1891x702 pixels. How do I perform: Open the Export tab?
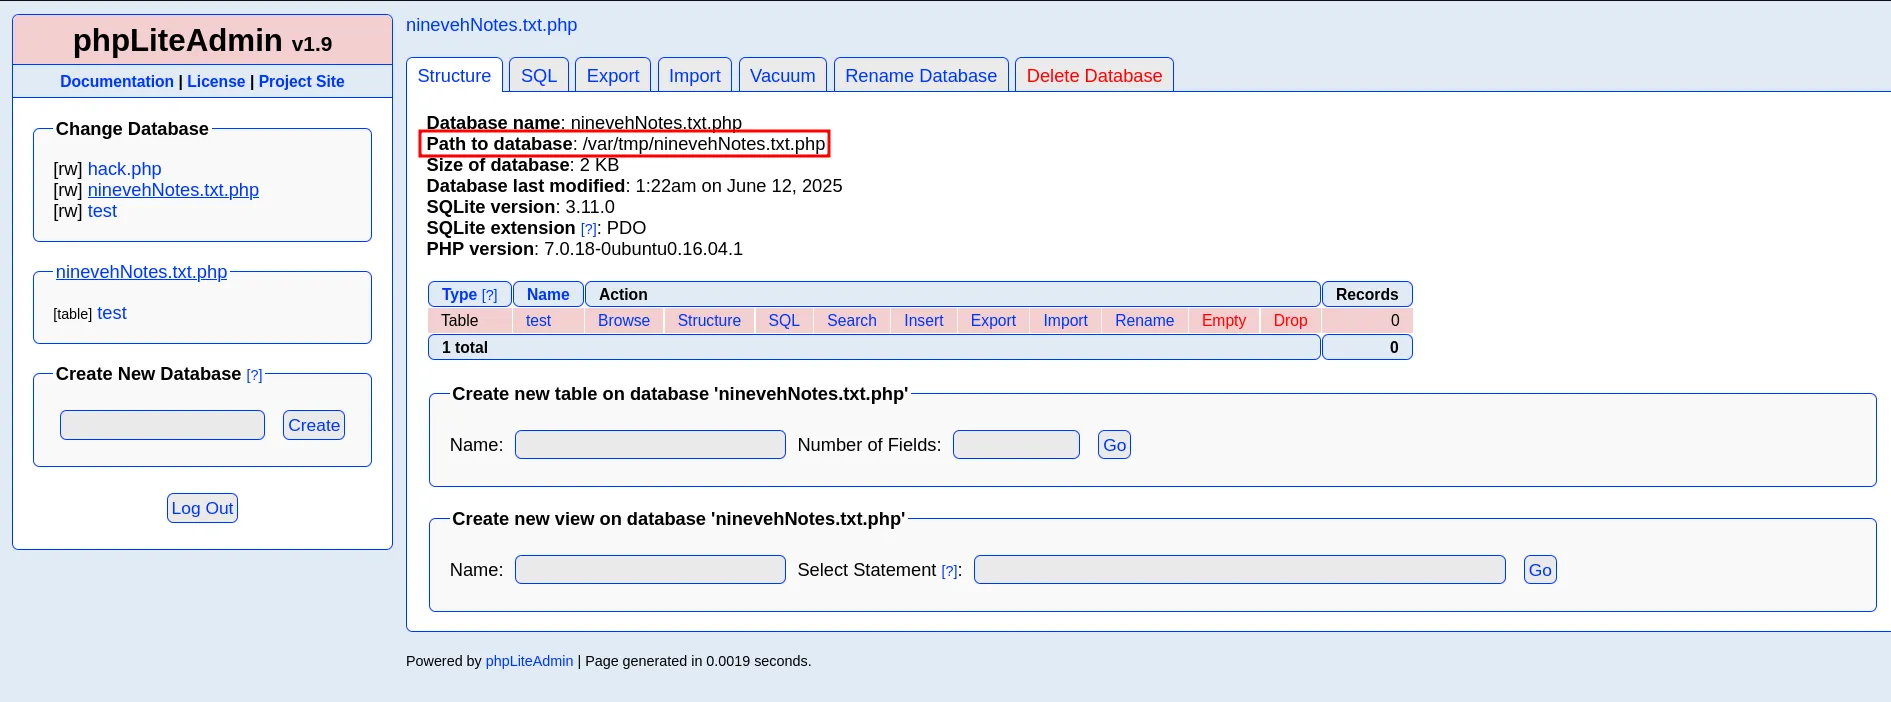coord(613,76)
